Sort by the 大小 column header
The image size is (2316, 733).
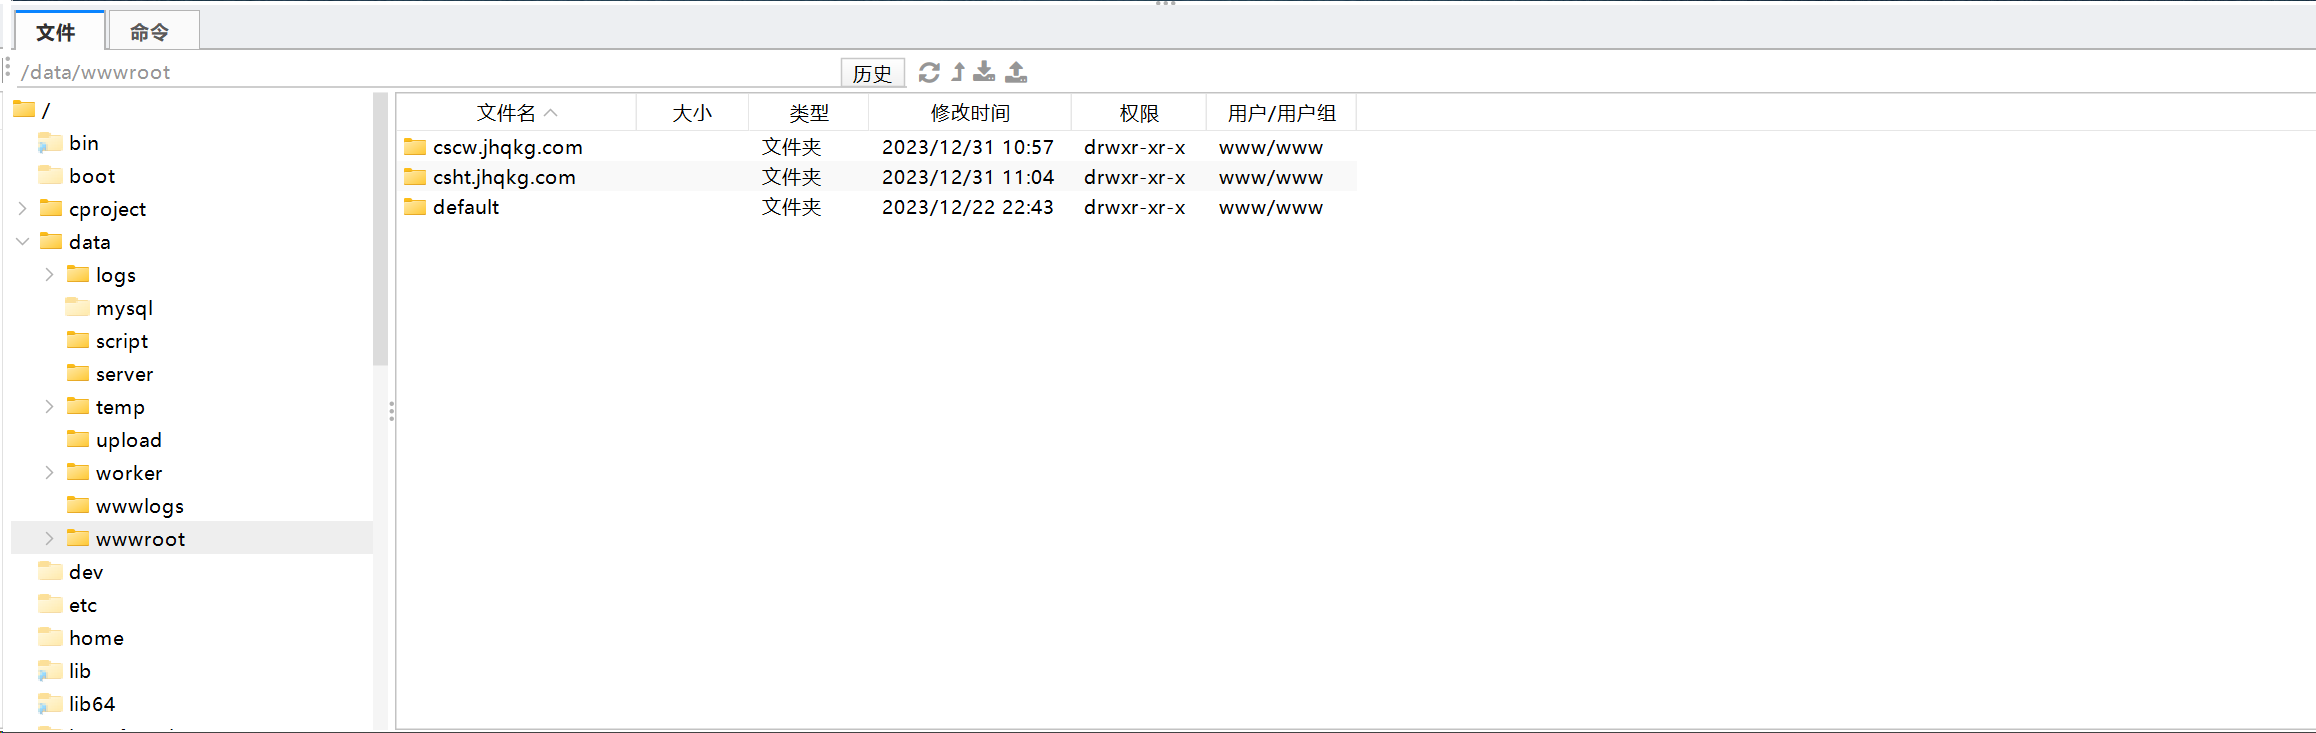pos(692,113)
